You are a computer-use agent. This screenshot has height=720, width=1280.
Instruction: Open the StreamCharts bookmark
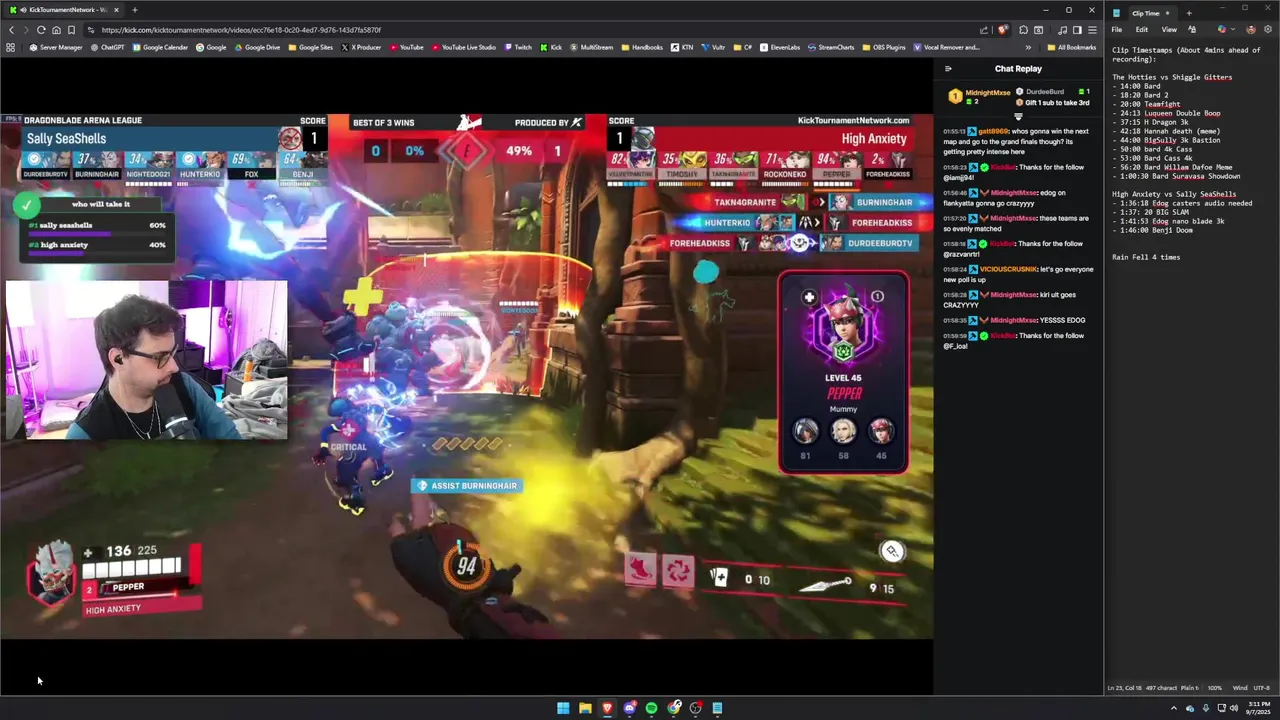[830, 47]
